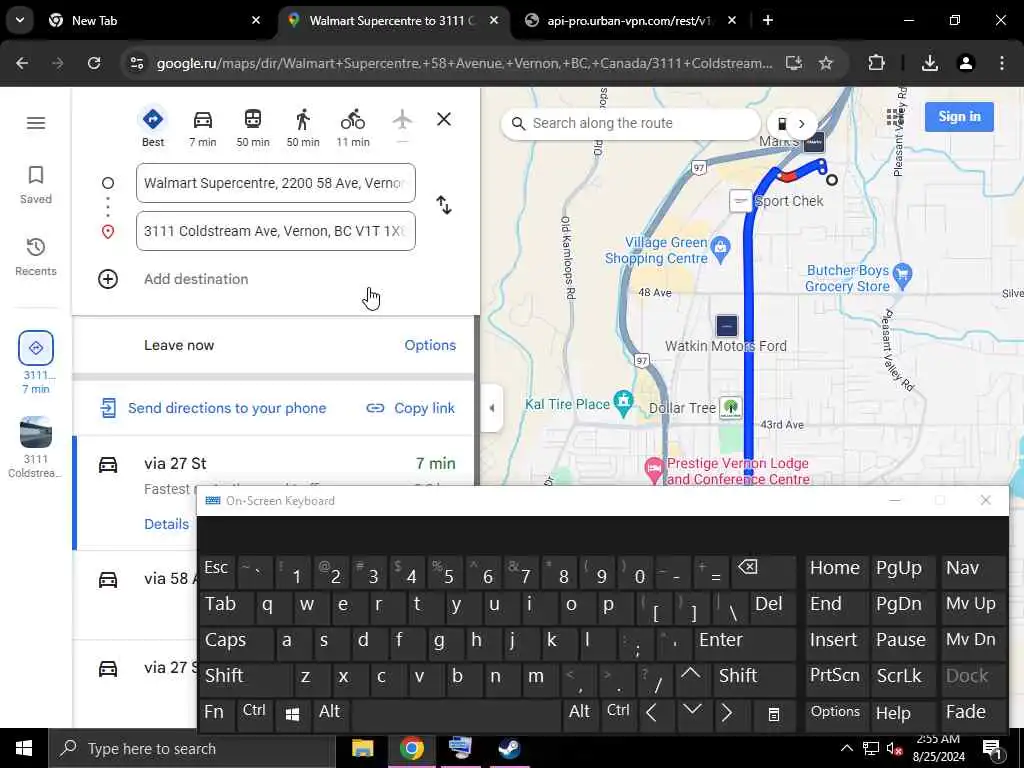Click Kal Tire Place map marker

[x=624, y=404]
